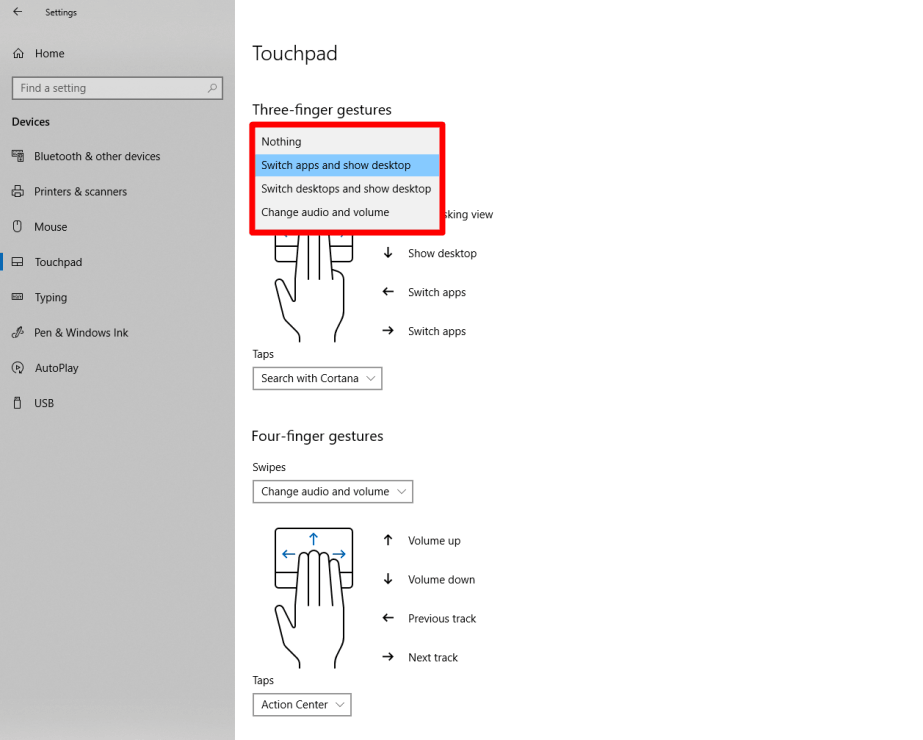Click the search magnifier icon

click(213, 88)
